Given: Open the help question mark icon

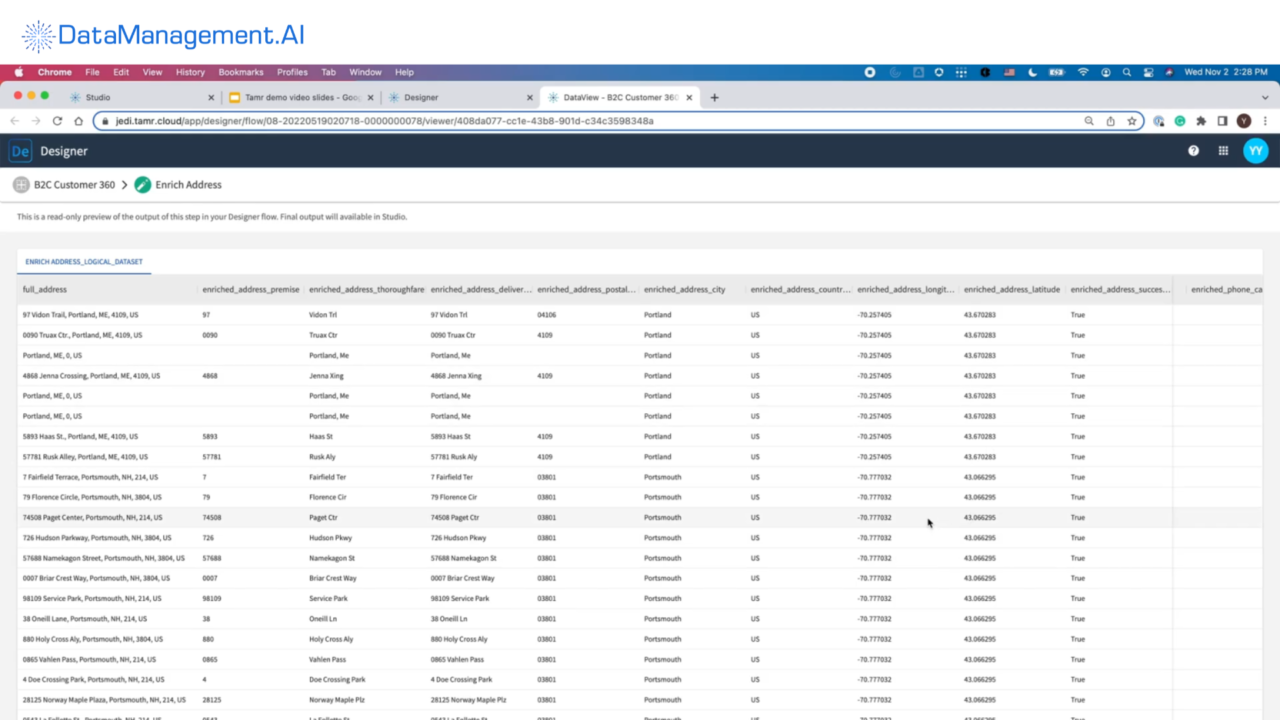Looking at the screenshot, I should coord(1193,151).
